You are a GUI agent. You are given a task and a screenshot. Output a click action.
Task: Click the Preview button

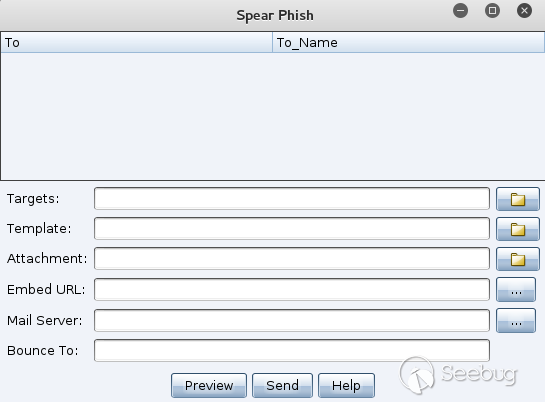[x=209, y=385]
